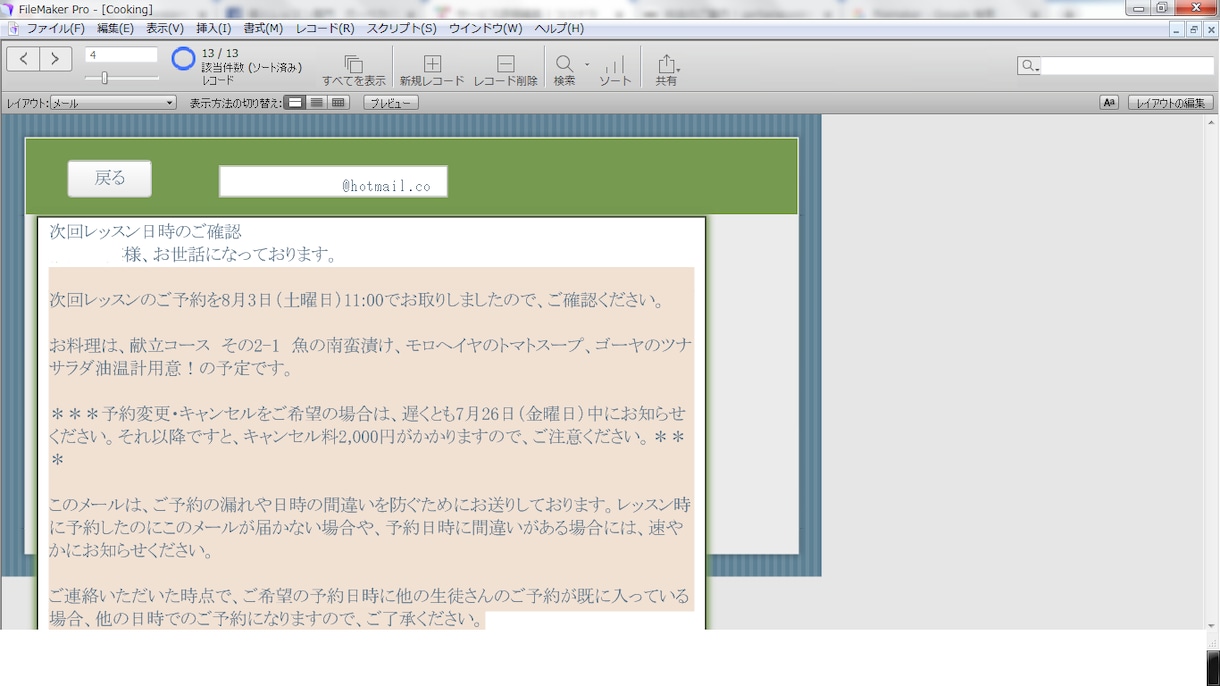Viewport: 1220px width, 686px height.
Task: Click the vertical scrollbar up arrow
Action: (x=1211, y=122)
